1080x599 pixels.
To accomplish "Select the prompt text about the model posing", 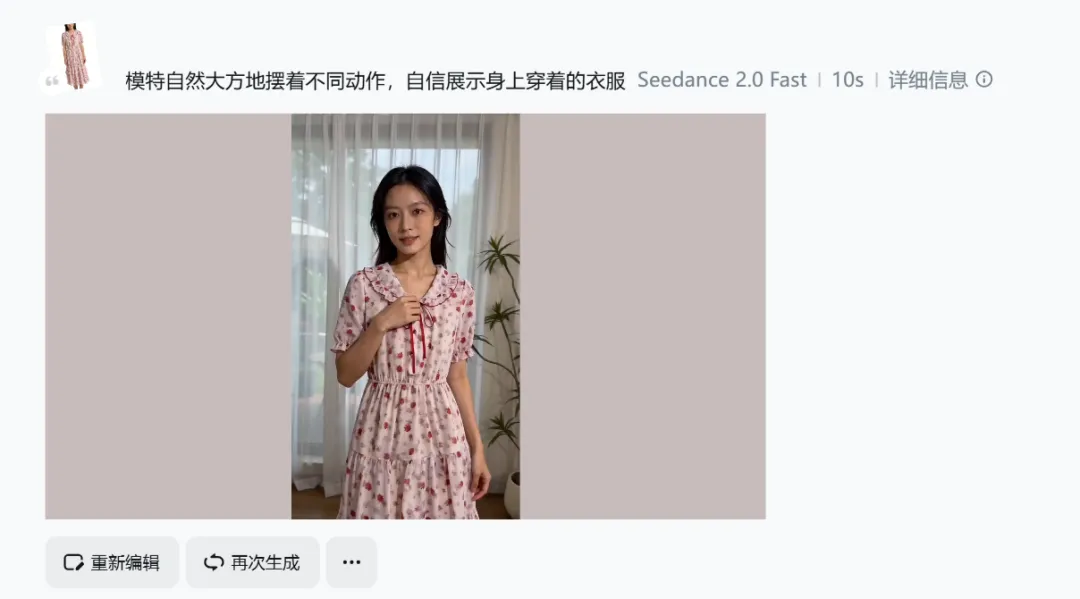I will (375, 81).
